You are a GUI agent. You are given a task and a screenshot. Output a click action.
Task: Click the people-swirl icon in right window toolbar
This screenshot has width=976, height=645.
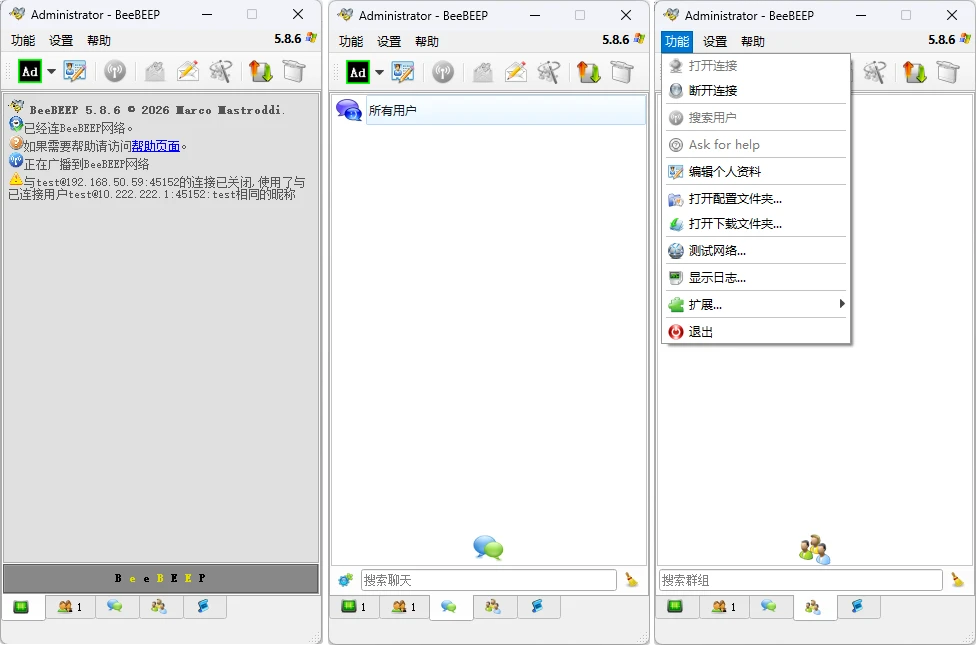click(875, 72)
